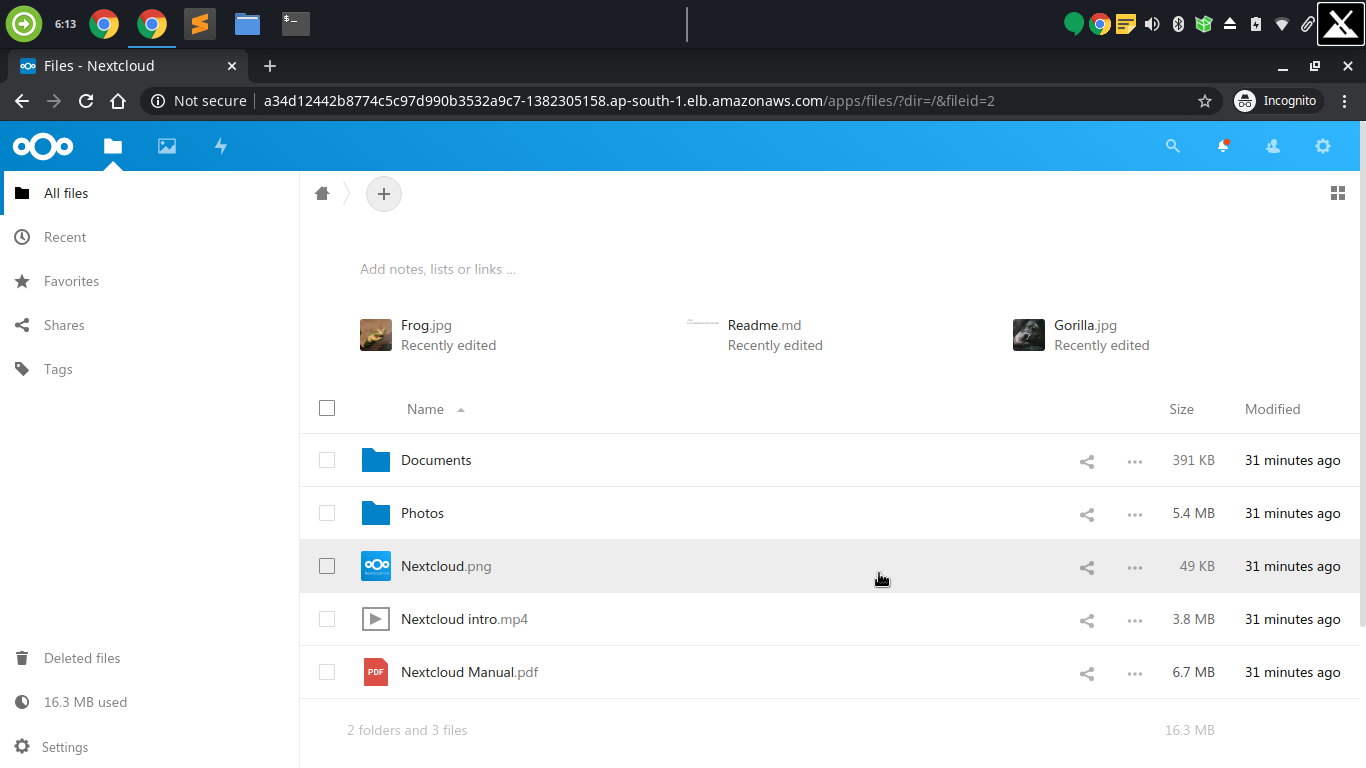
Task: Open Favorites in sidebar
Action: (x=150, y=281)
